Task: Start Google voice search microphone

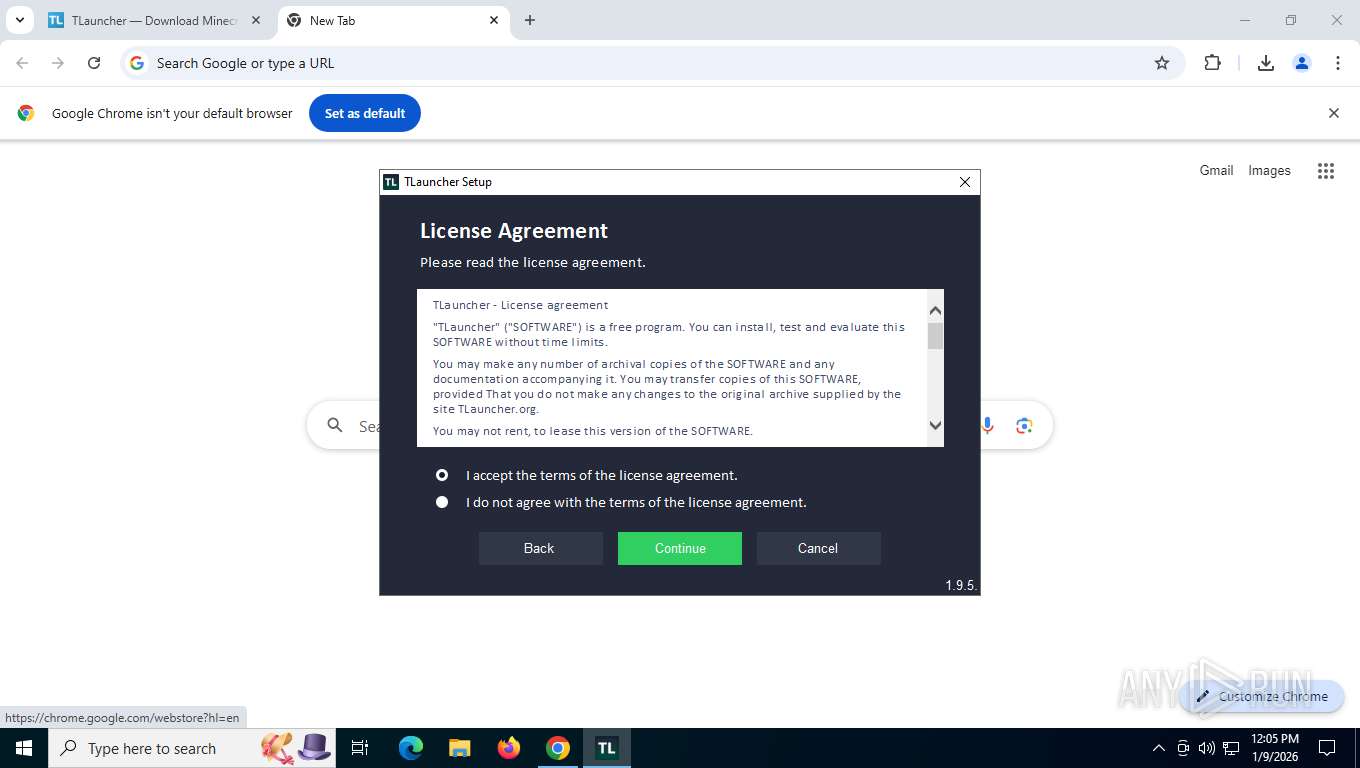Action: 987,426
